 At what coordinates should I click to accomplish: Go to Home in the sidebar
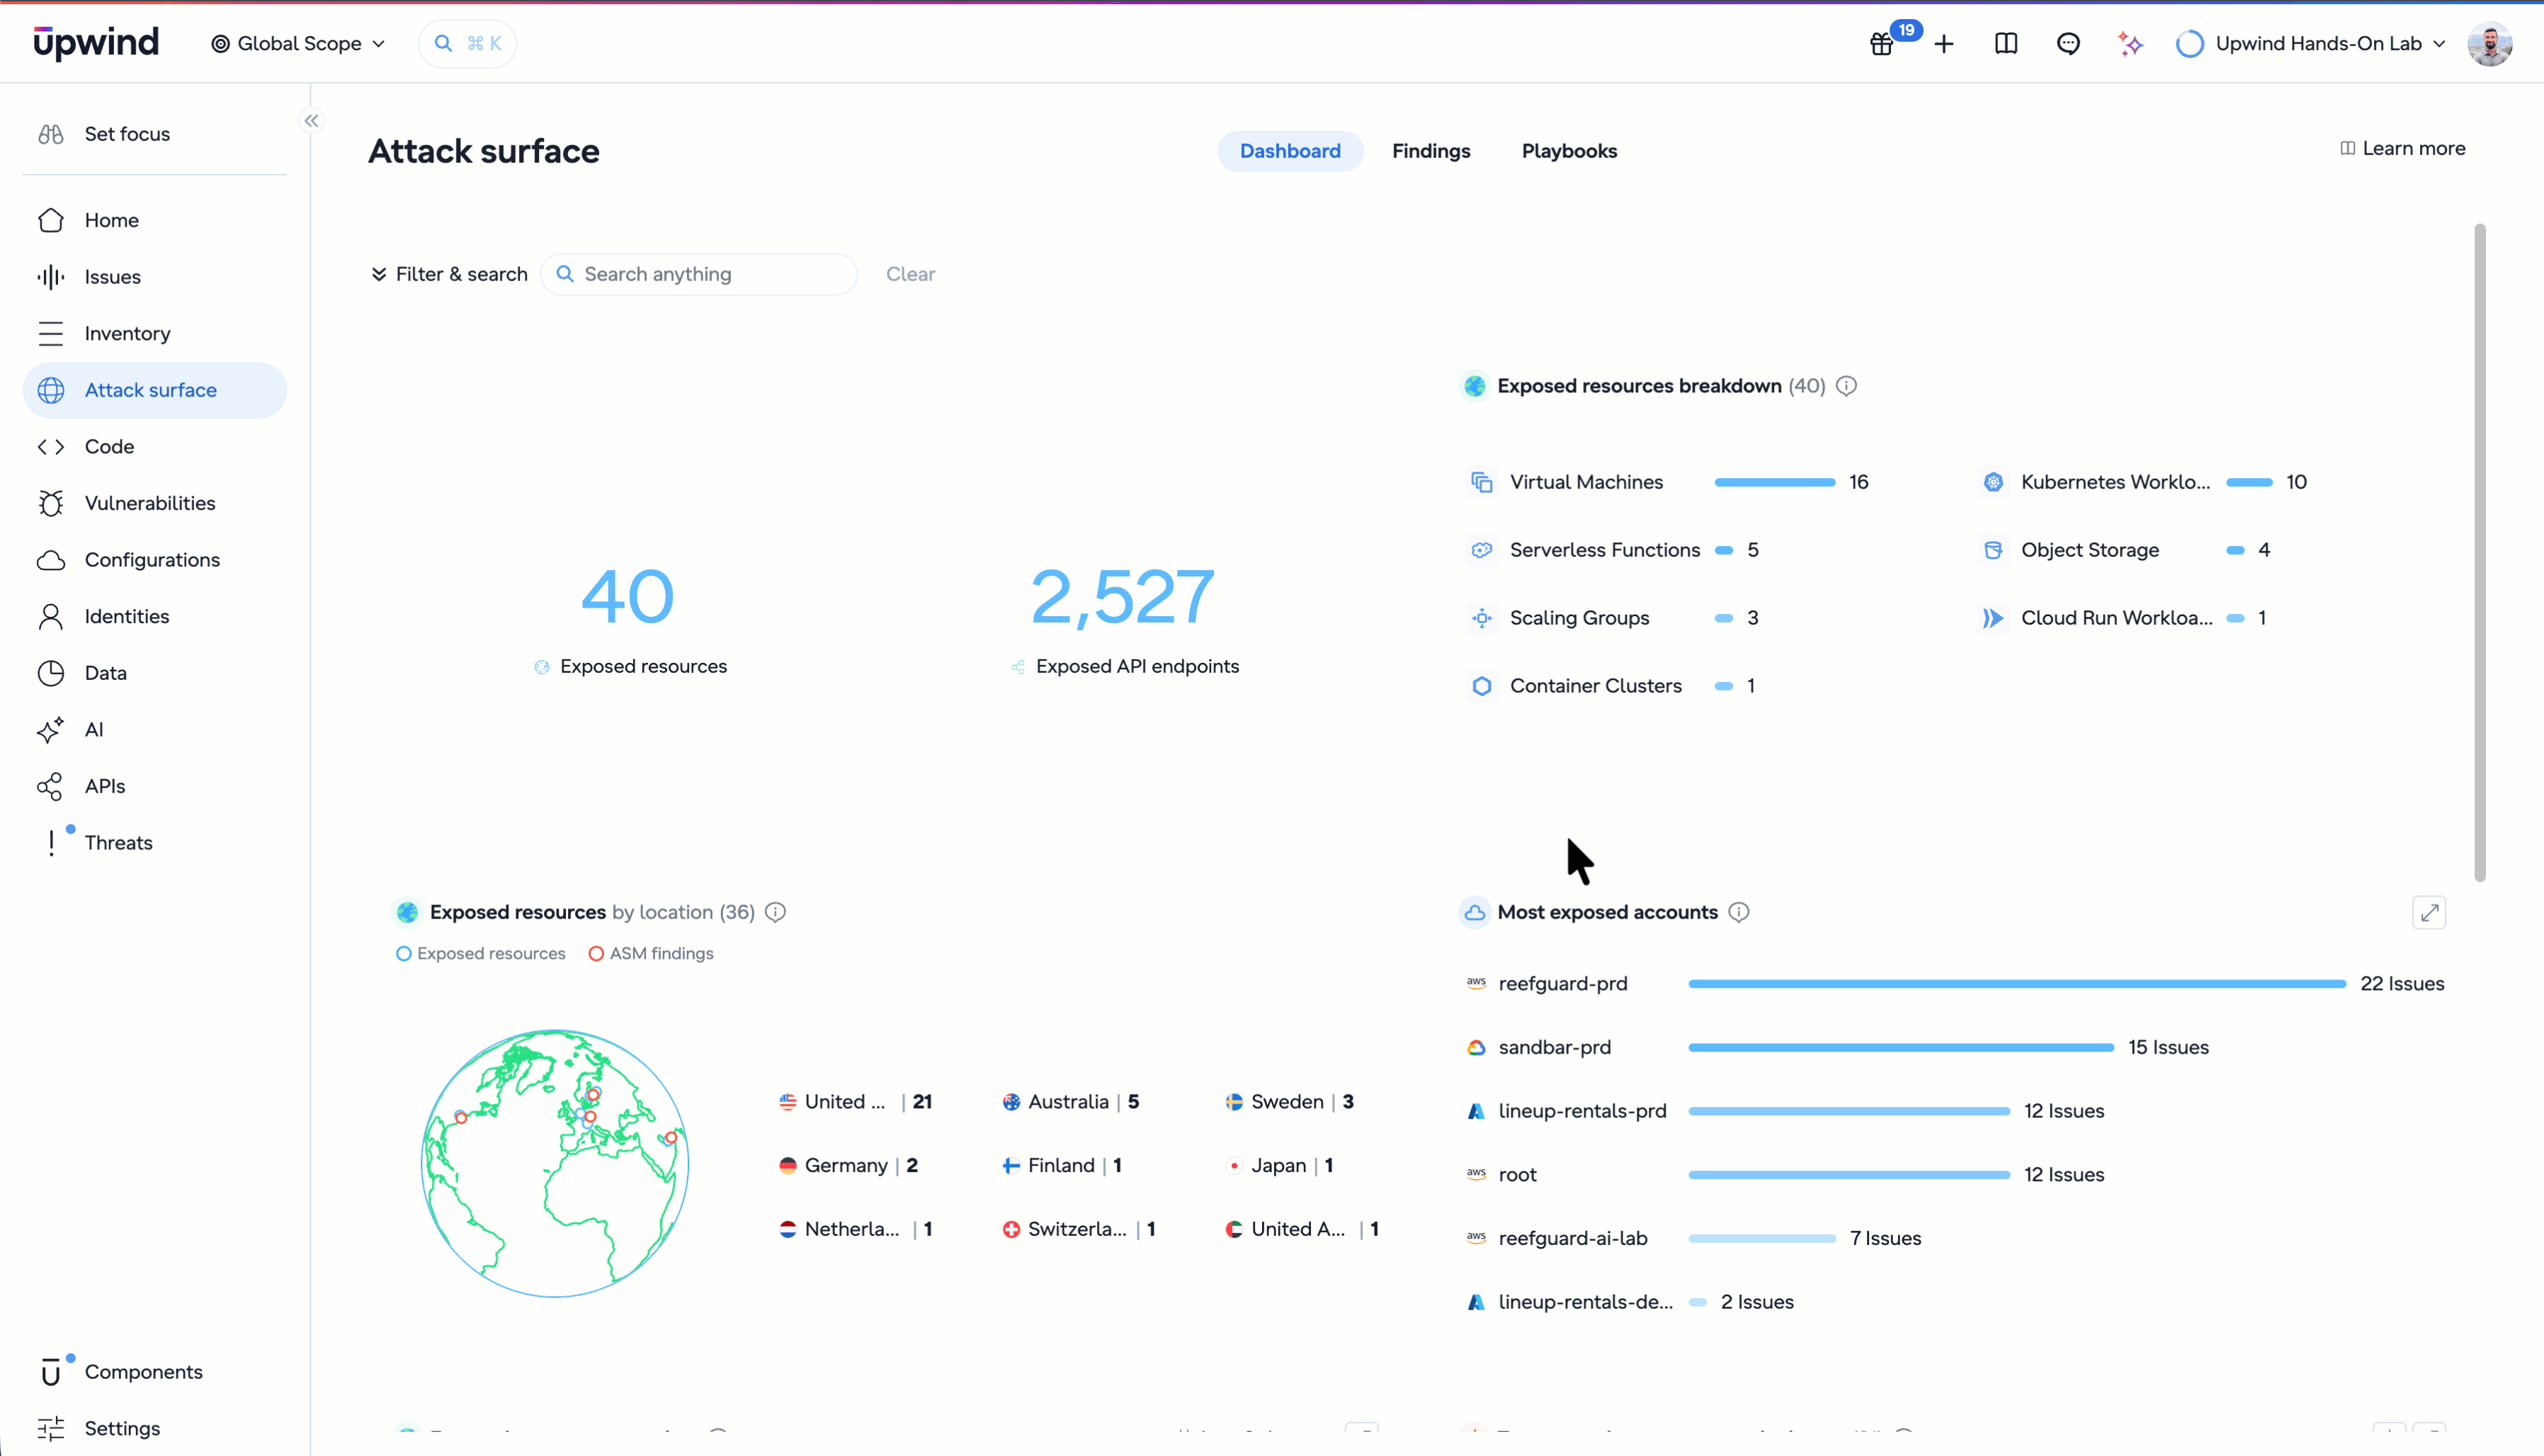point(155,220)
